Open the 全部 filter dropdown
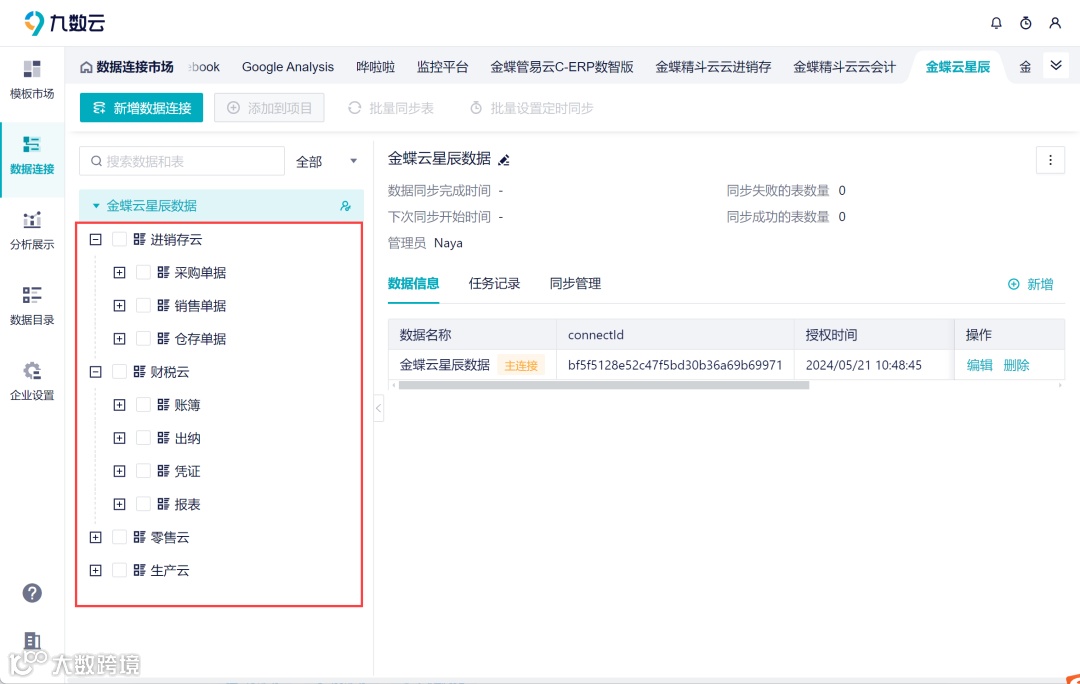This screenshot has height=684, width=1080. [x=322, y=160]
